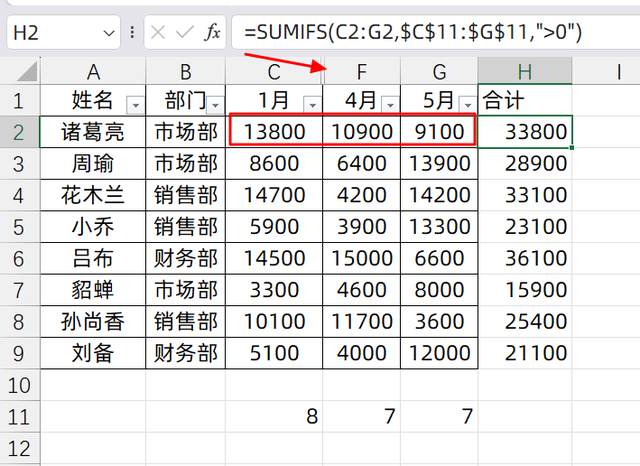The width and height of the screenshot is (640, 466).
Task: Select column A header
Action: (93, 72)
